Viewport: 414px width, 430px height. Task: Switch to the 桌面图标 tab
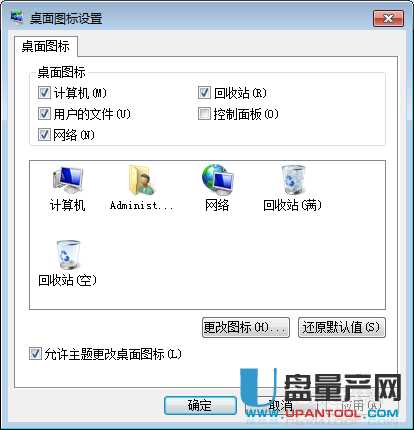click(46, 46)
